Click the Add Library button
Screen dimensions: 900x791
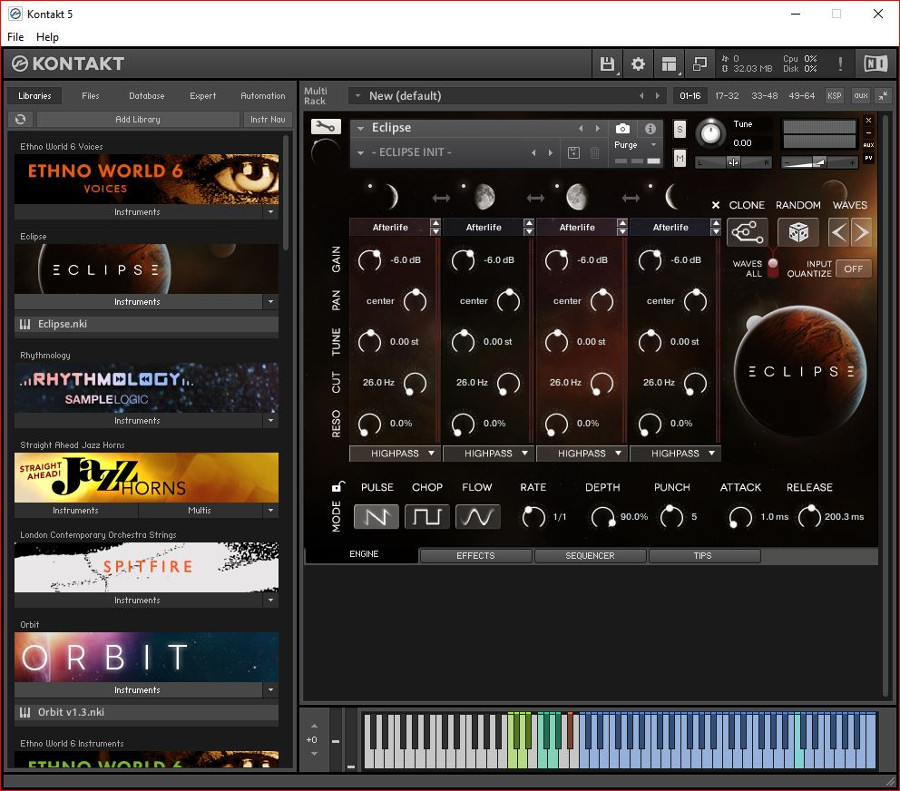pyautogui.click(x=138, y=119)
